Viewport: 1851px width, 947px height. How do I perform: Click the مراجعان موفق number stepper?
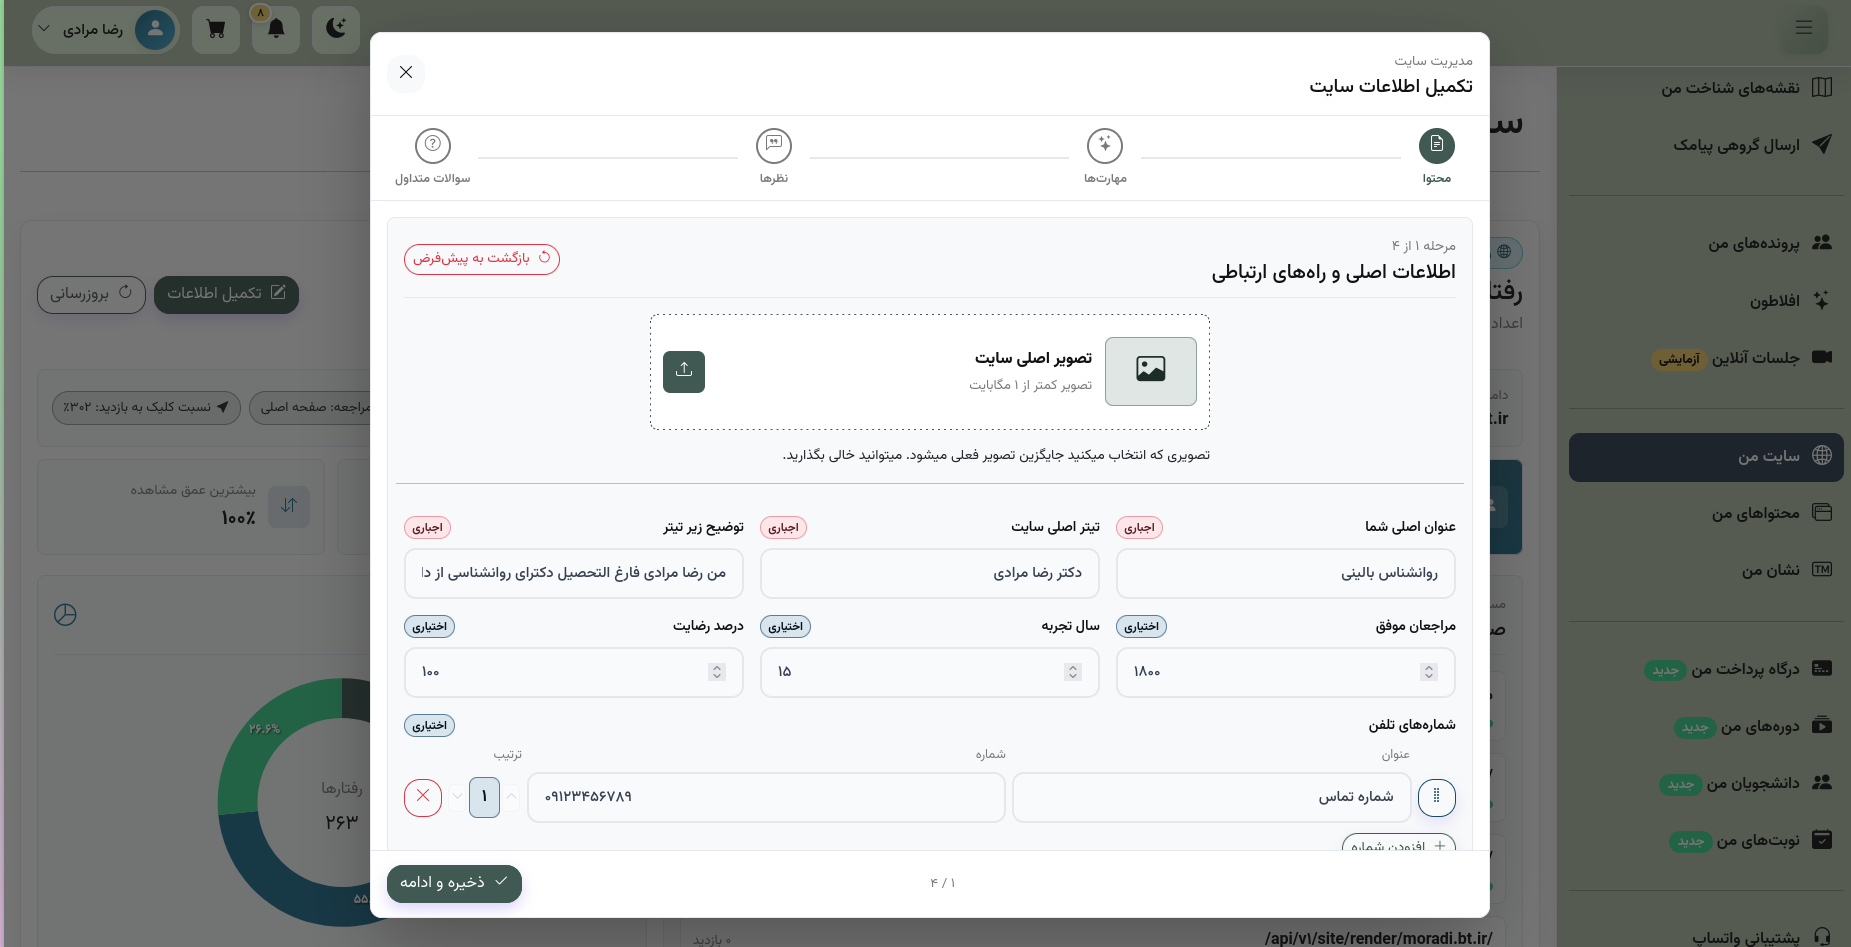1429,672
